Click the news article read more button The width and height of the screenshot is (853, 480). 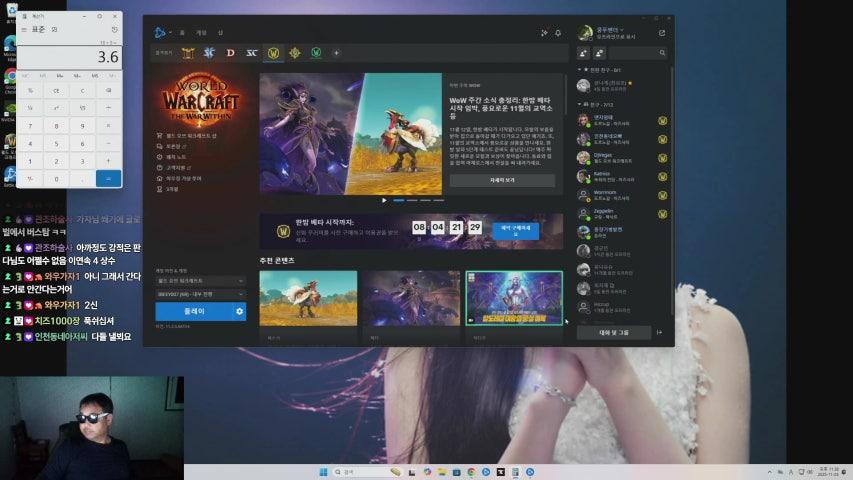pyautogui.click(x=501, y=181)
